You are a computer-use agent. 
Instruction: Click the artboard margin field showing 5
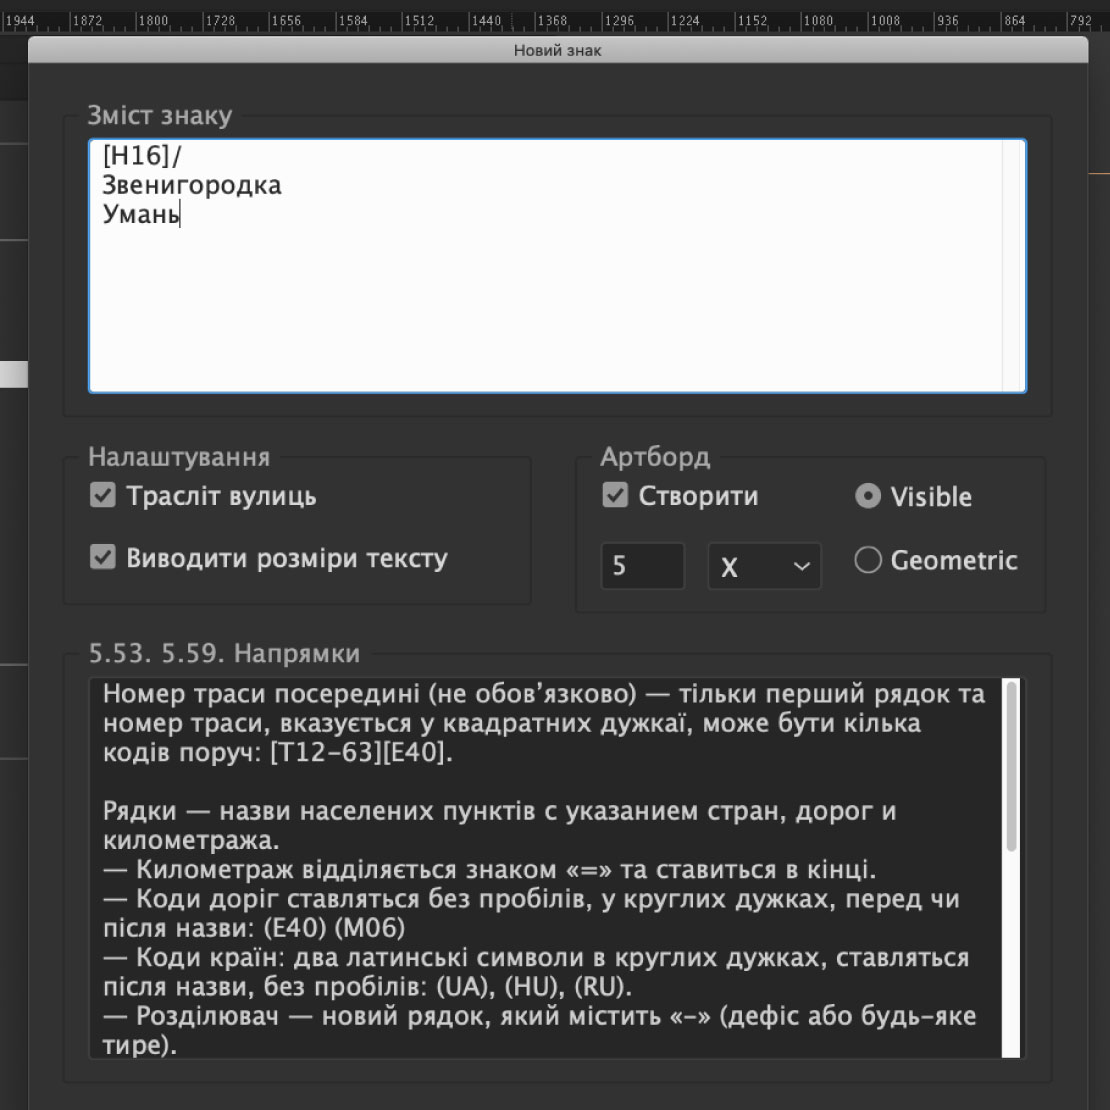[x=642, y=567]
